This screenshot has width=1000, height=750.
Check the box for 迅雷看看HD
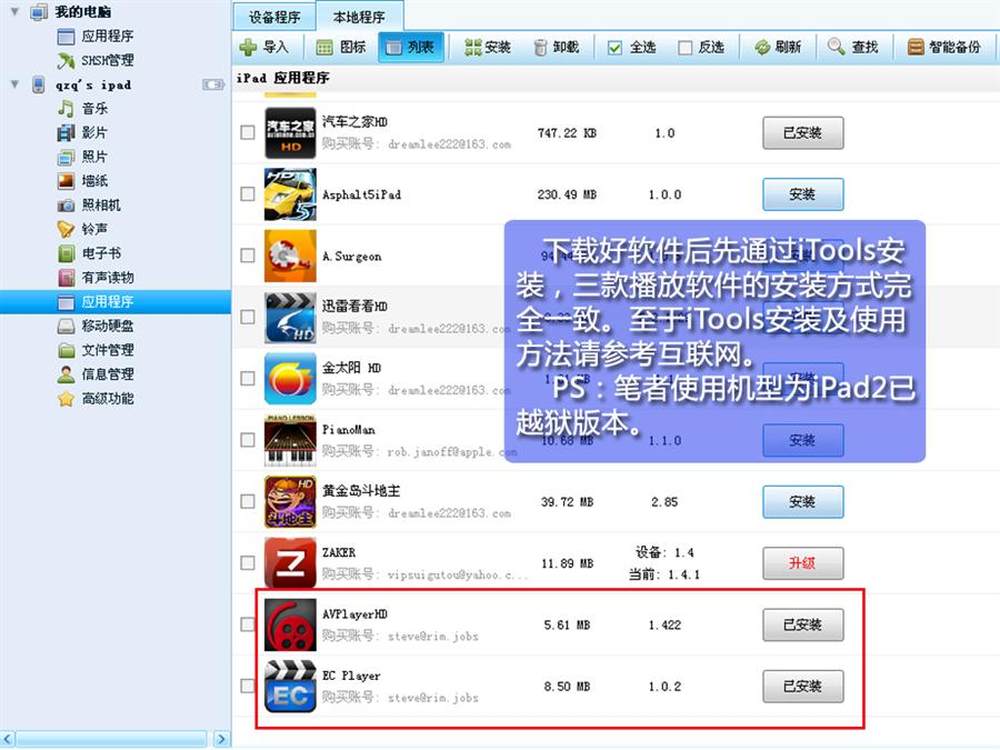247,317
